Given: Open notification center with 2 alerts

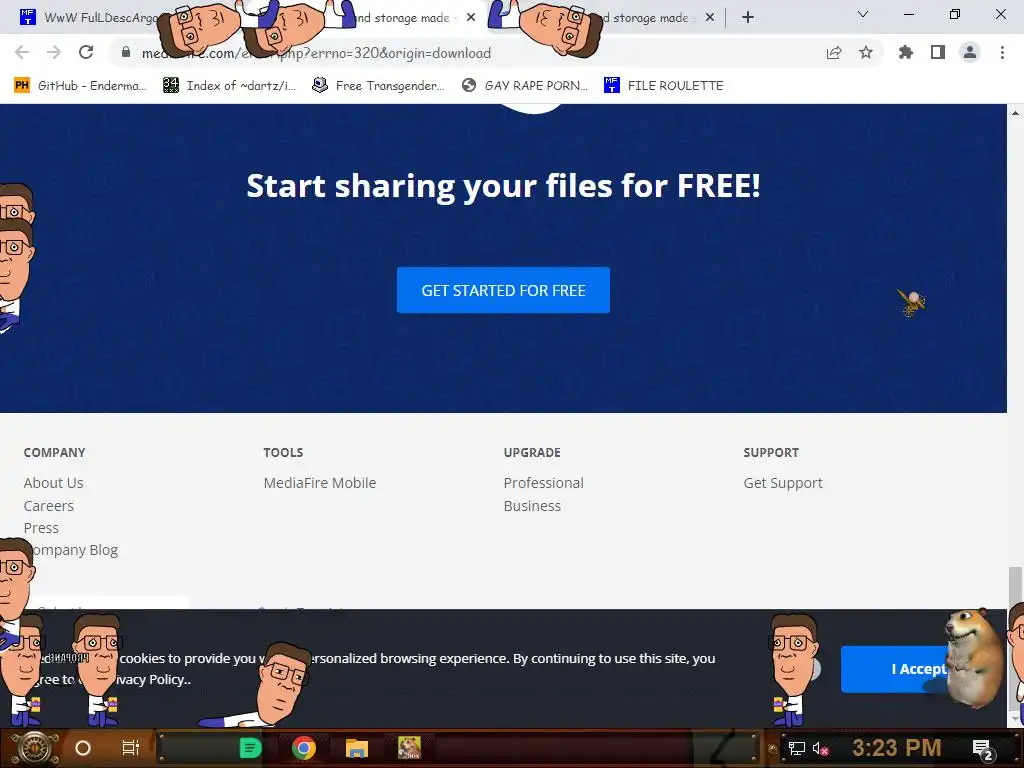Looking at the screenshot, I should 982,749.
